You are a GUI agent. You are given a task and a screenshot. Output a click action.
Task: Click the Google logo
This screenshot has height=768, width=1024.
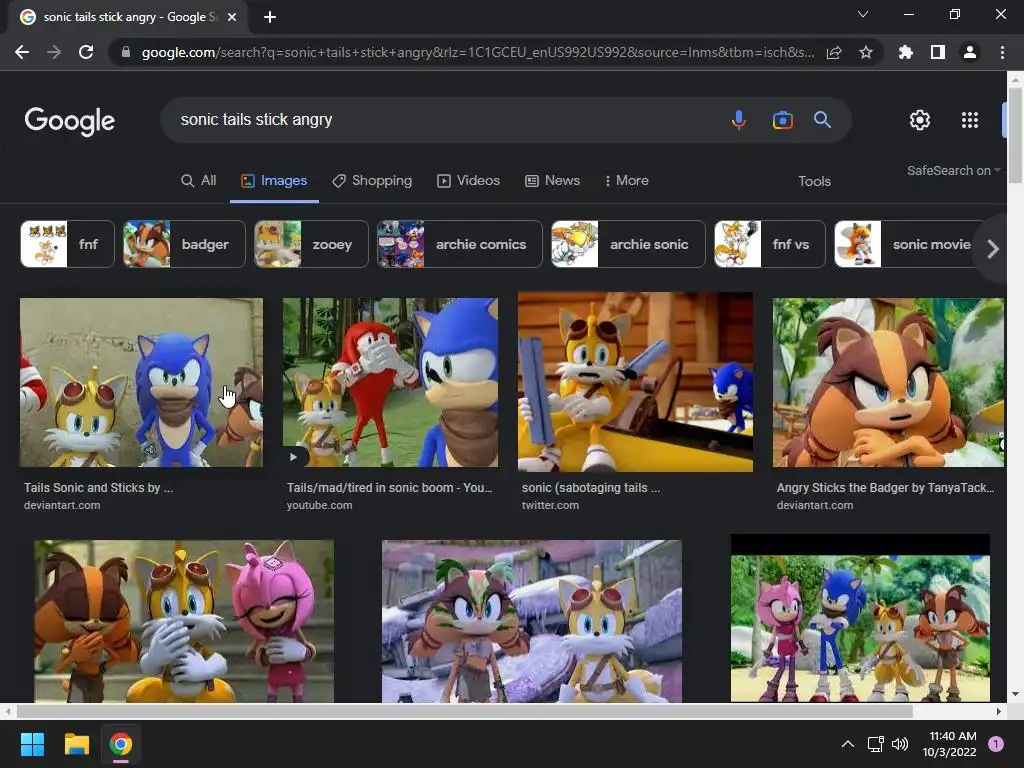pos(70,121)
